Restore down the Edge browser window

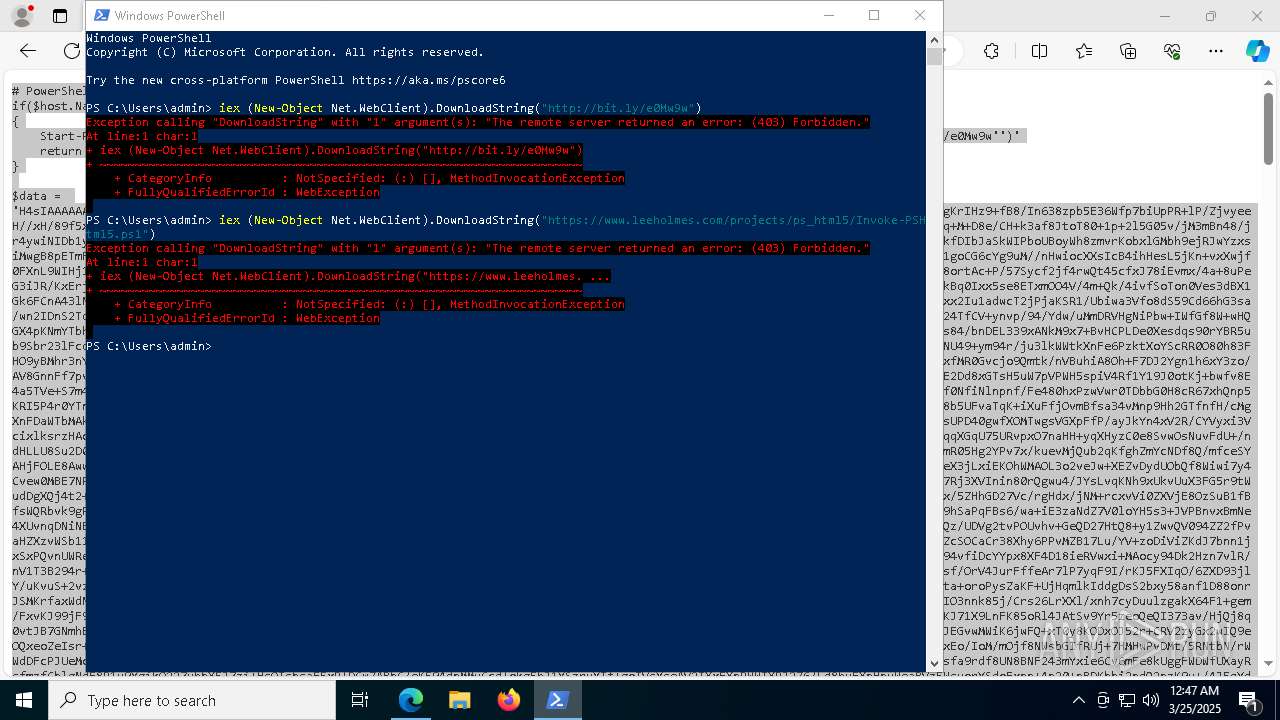[x=1211, y=16]
